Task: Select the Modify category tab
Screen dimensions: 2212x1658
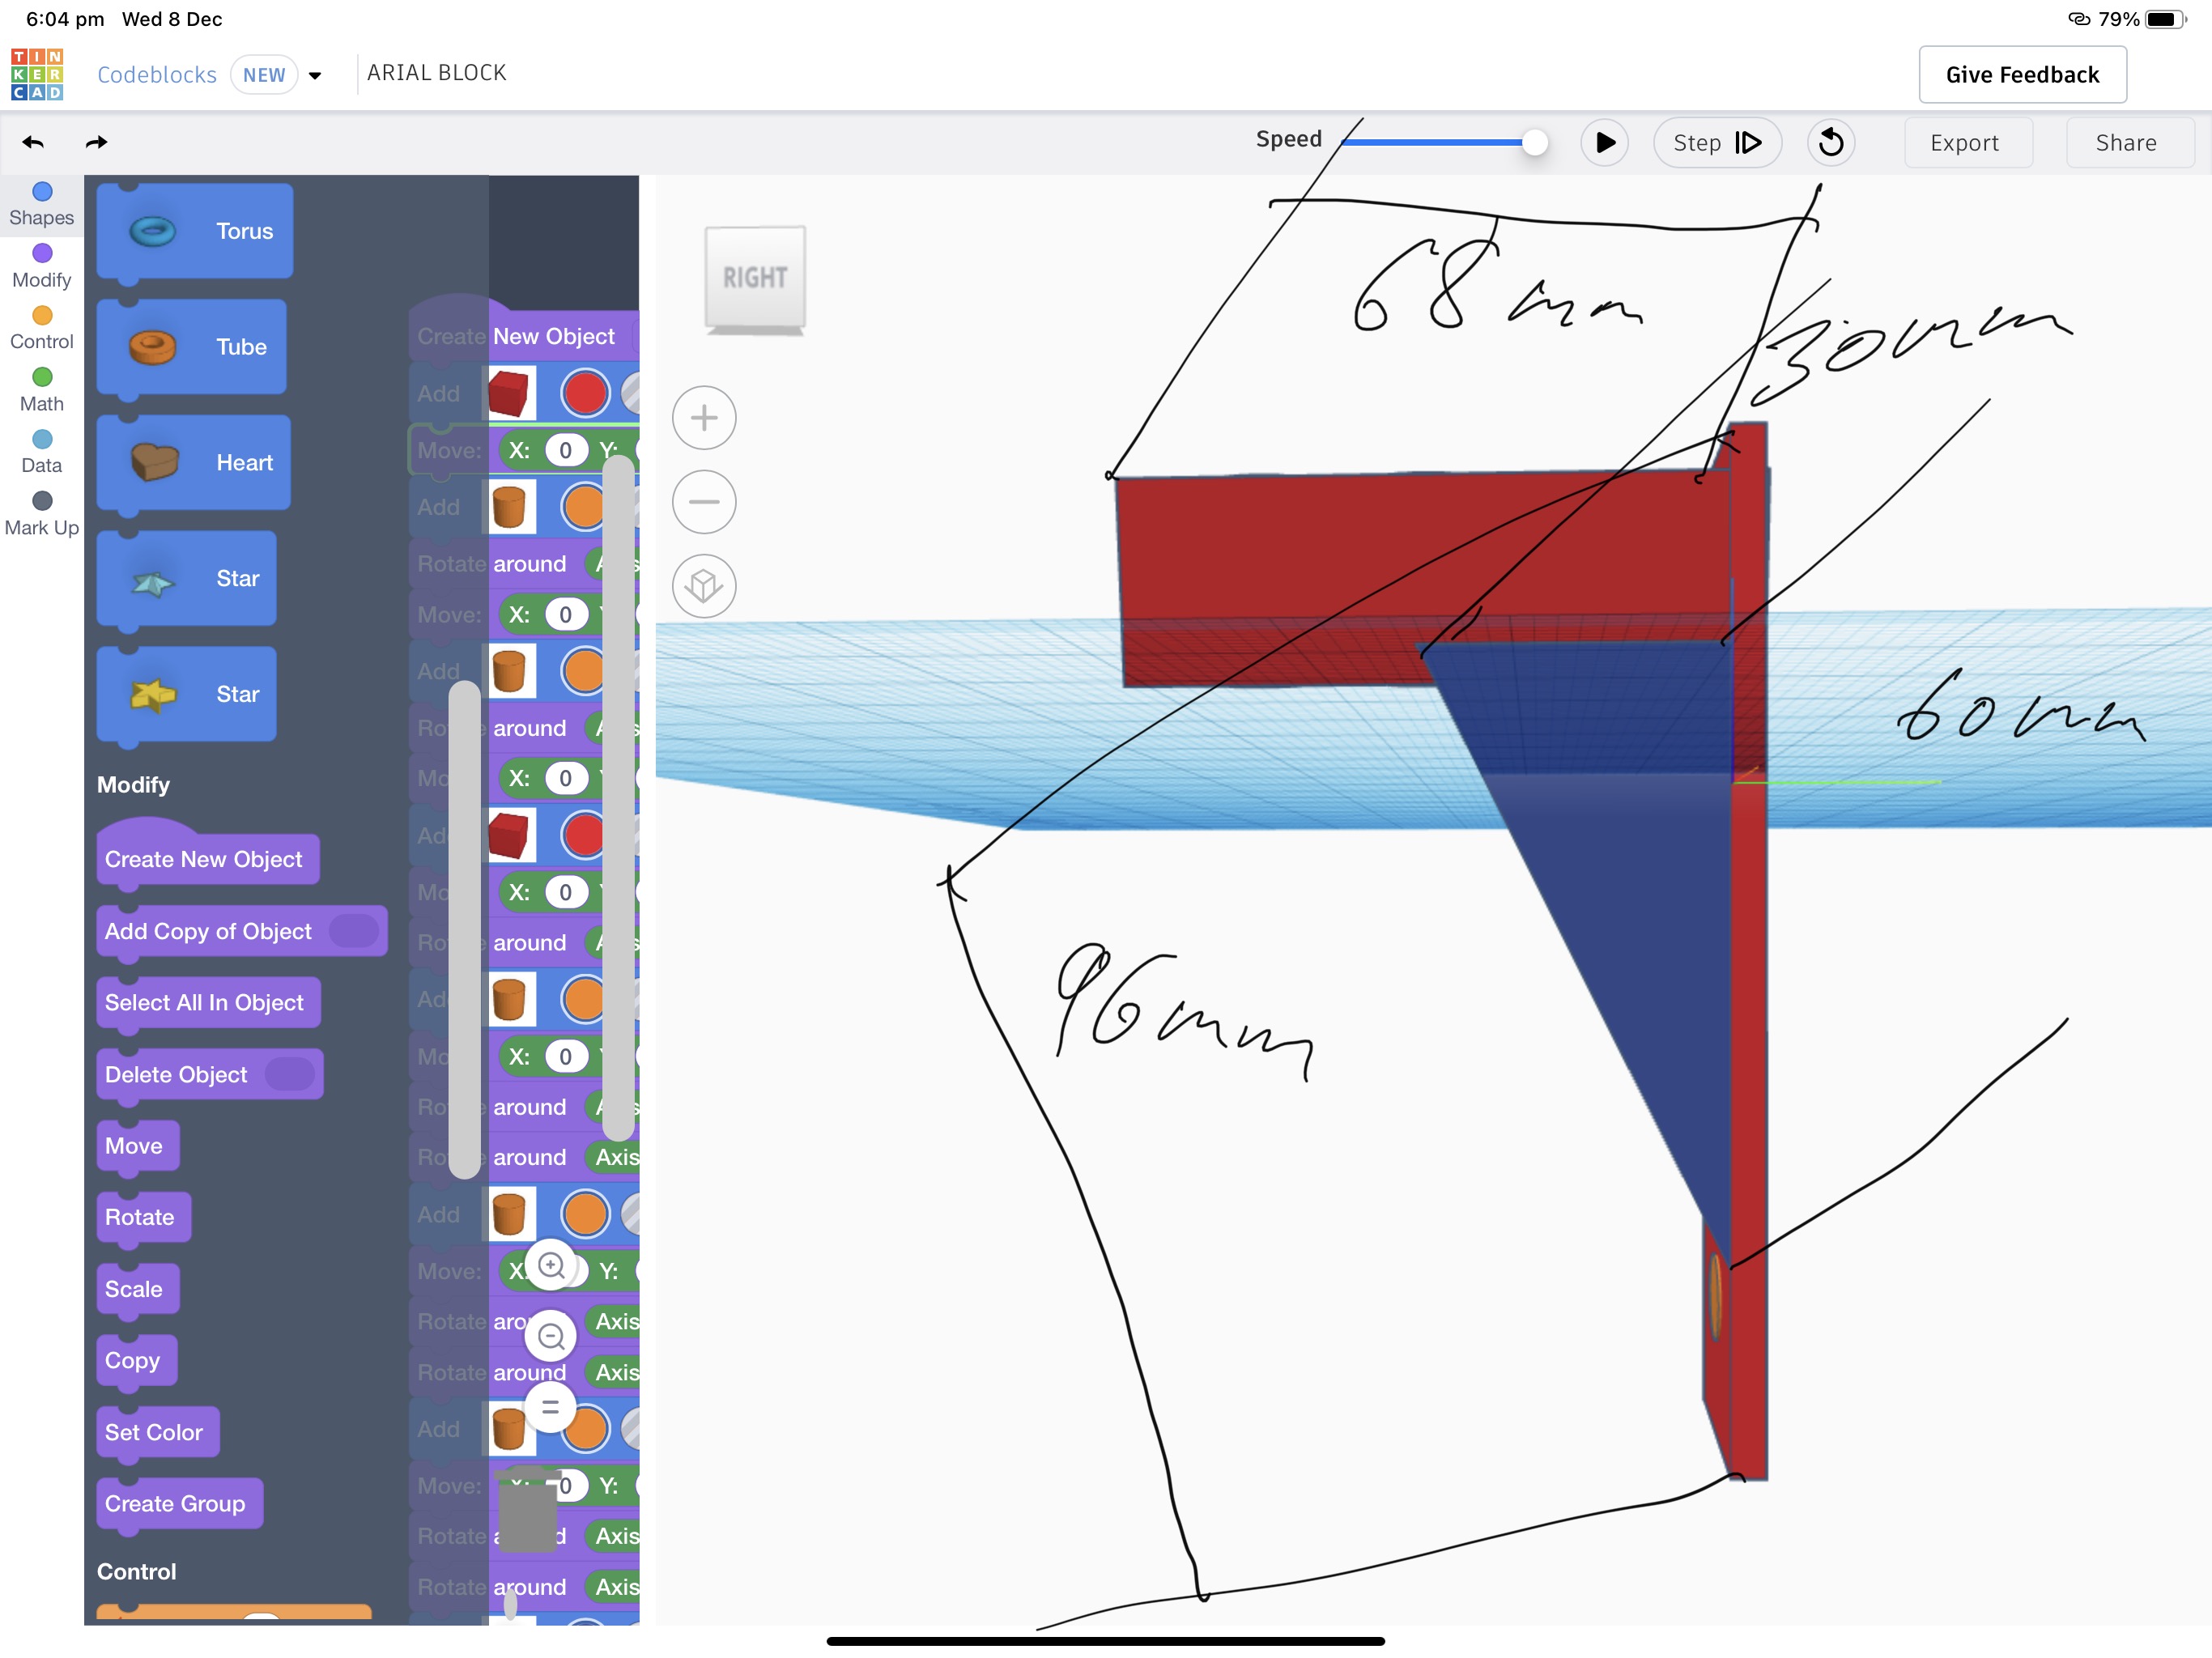Action: pyautogui.click(x=42, y=266)
